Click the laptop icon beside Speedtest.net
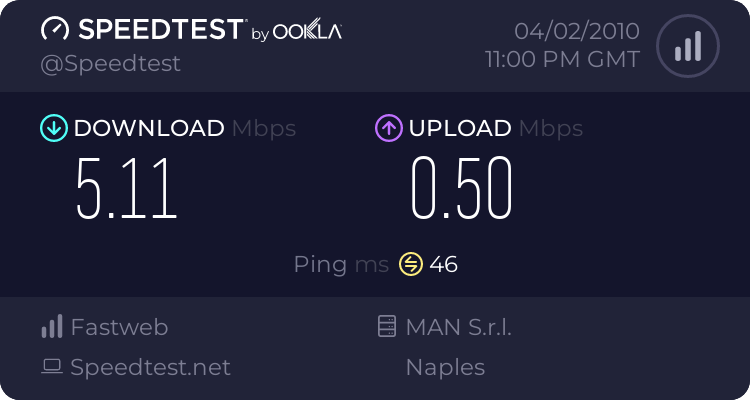This screenshot has width=750, height=400. coord(52,367)
